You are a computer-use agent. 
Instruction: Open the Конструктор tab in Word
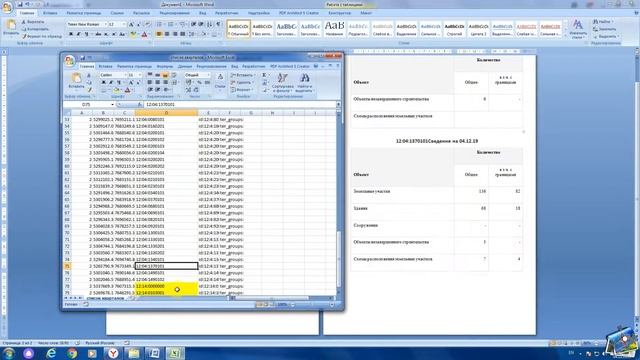click(340, 13)
